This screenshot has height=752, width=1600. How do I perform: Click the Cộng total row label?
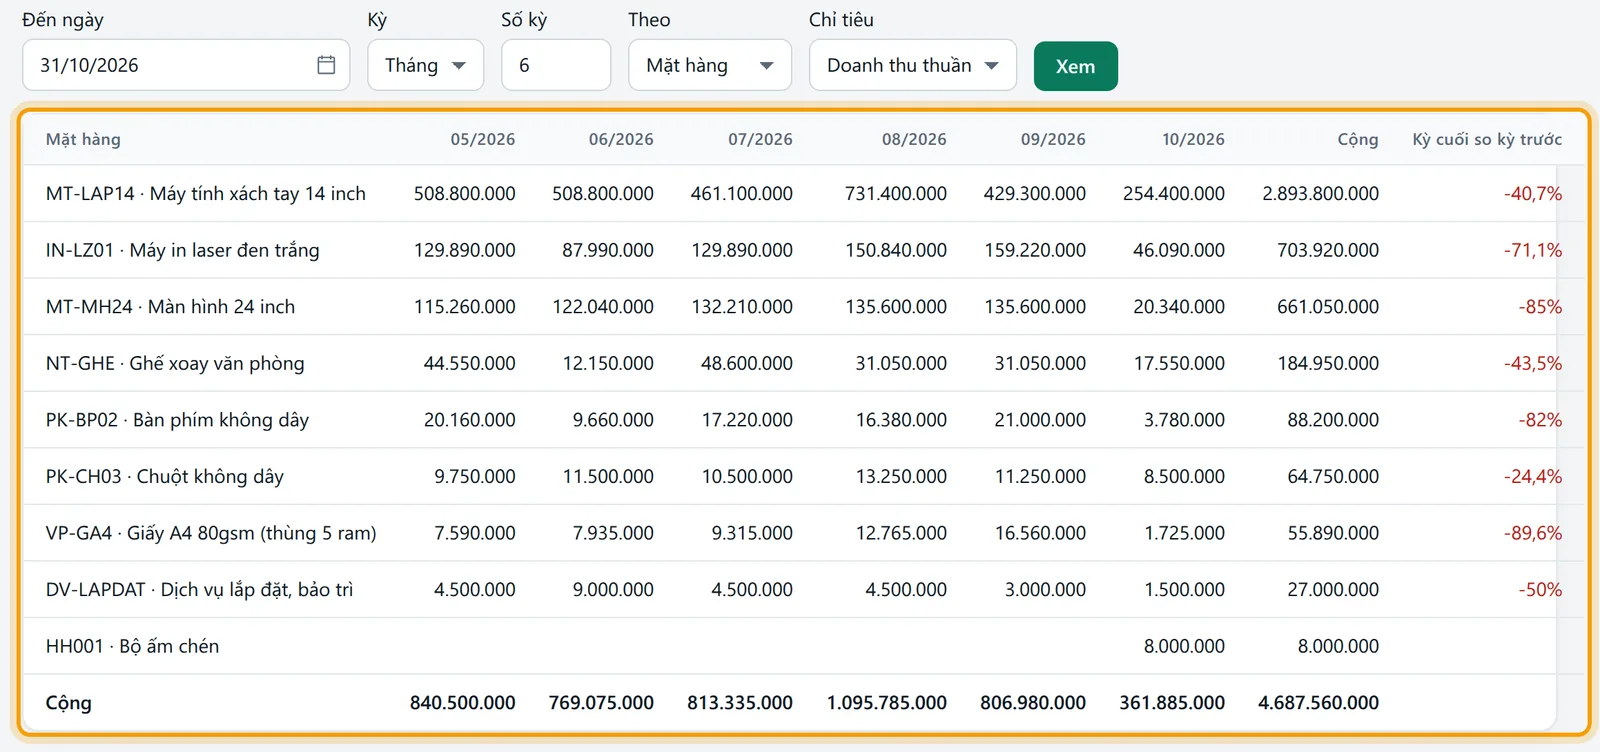pos(68,703)
